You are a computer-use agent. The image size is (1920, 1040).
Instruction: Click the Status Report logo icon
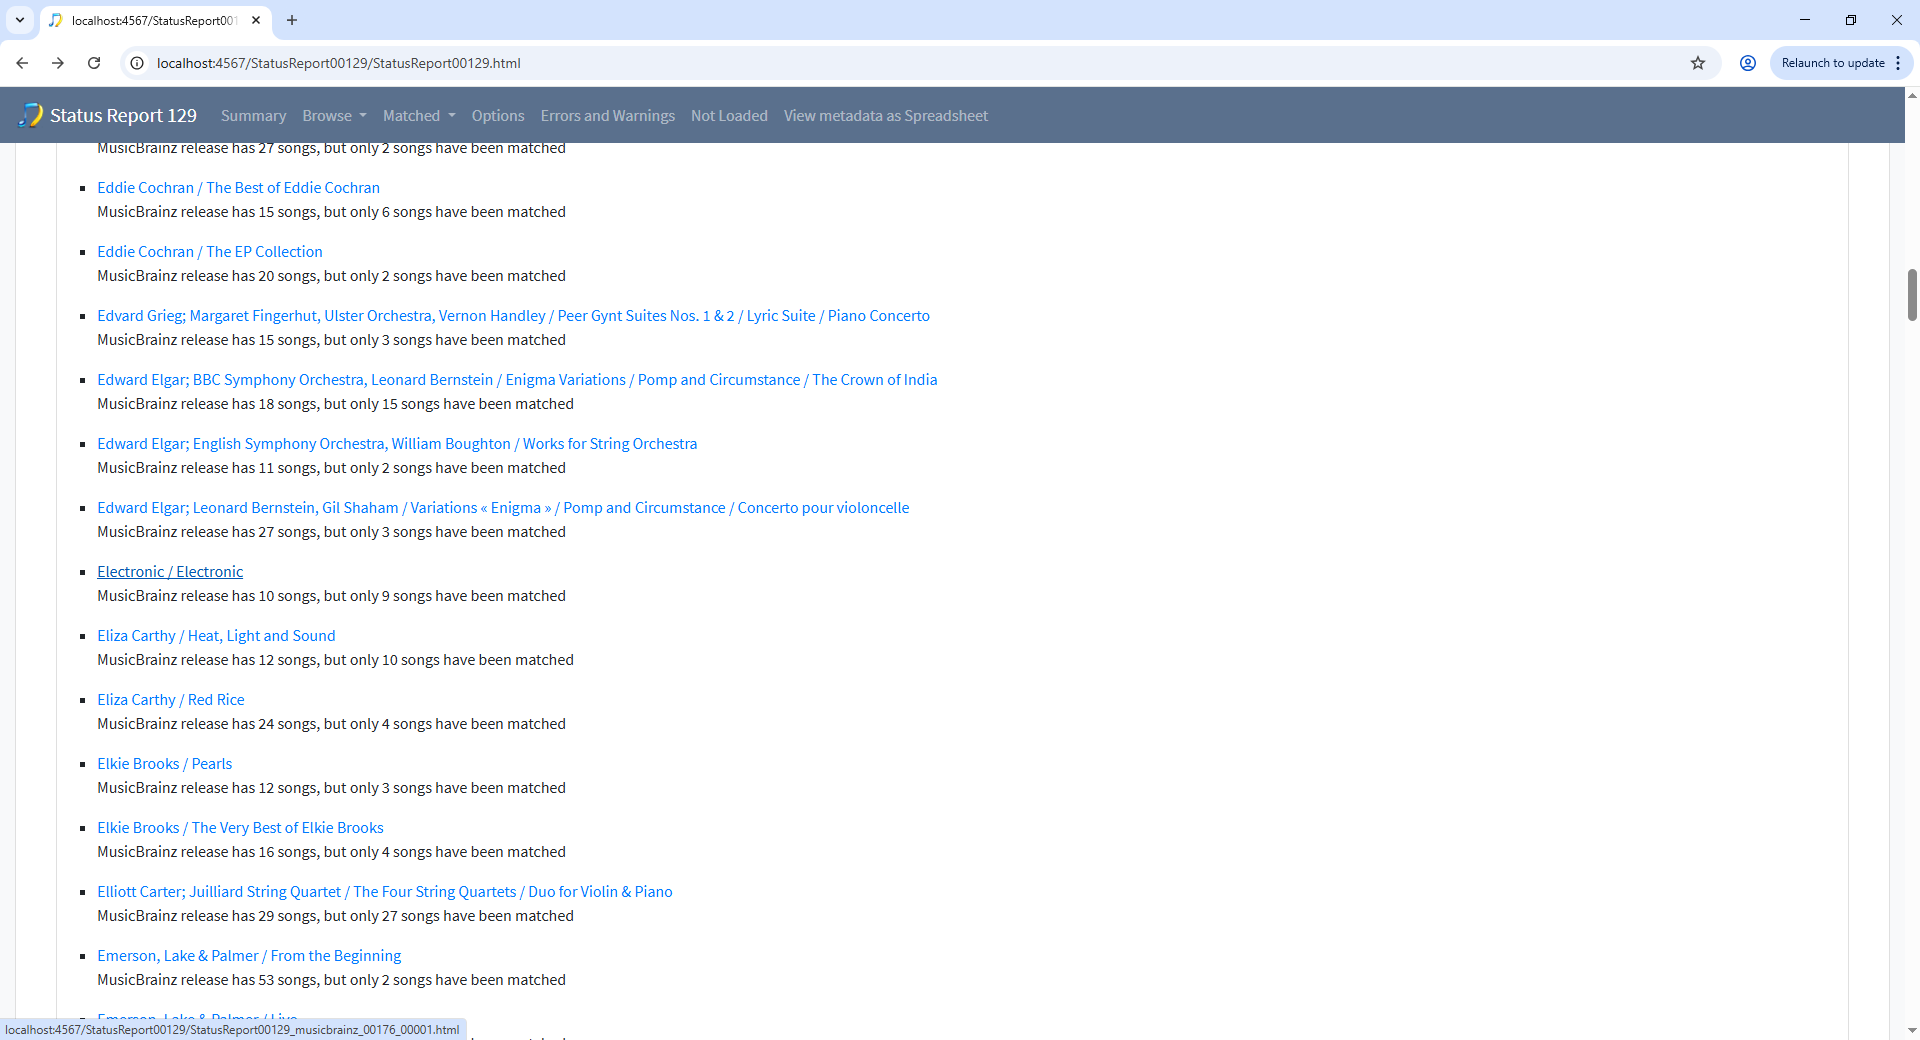pos(31,115)
